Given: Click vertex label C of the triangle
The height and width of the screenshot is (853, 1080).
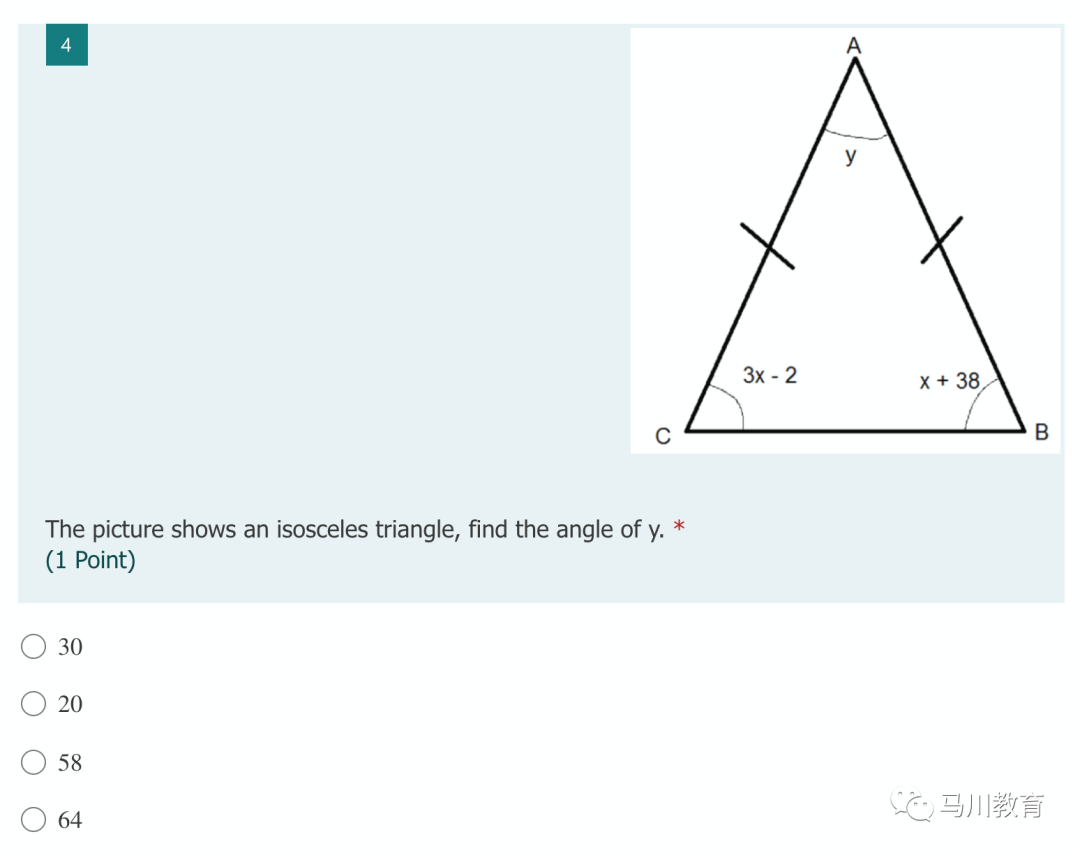Looking at the screenshot, I should (662, 436).
